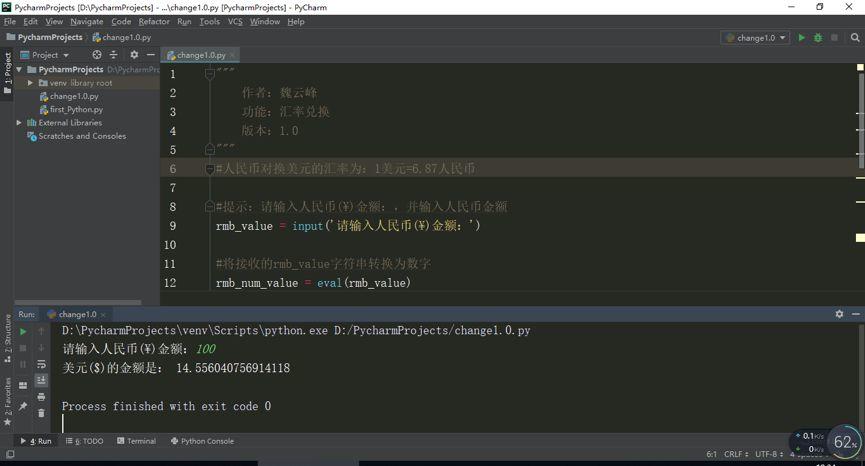
Task: Open the Python Console tool window
Action: [x=202, y=441]
